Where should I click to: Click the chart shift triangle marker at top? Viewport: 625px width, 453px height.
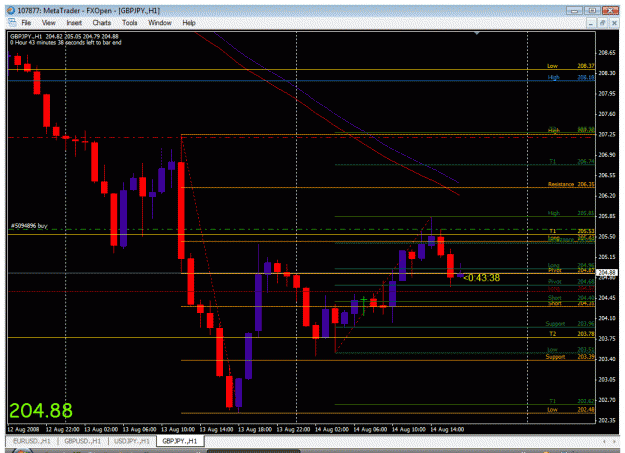[x=477, y=33]
